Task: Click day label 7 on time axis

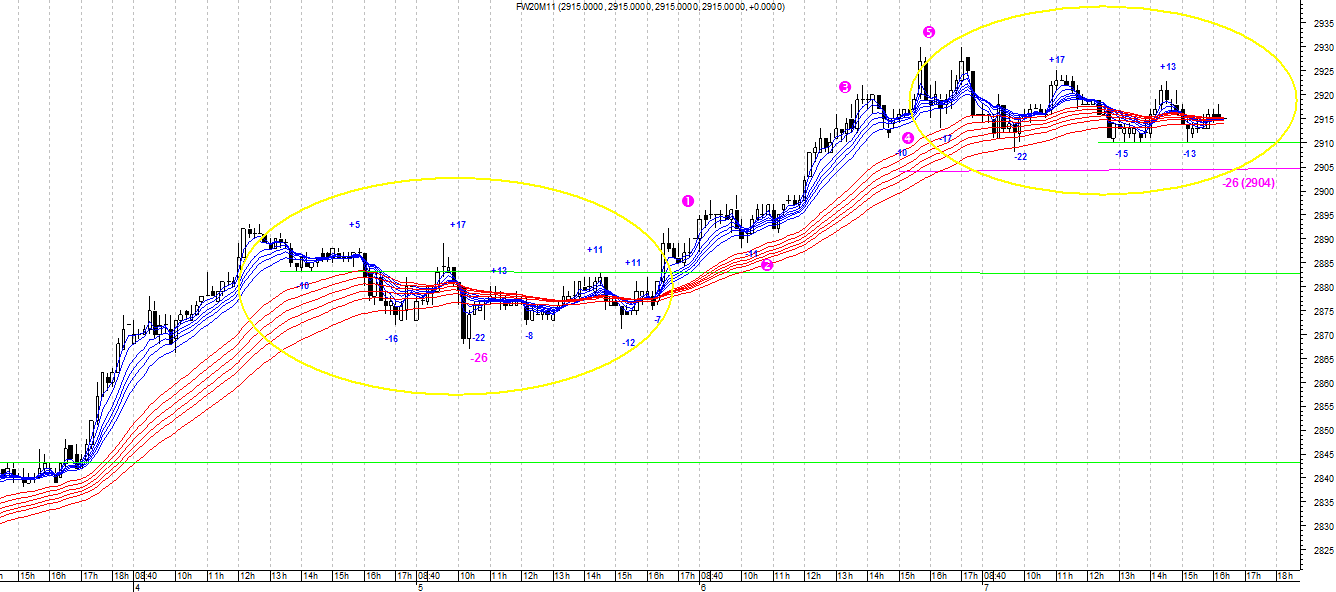Action: tap(987, 587)
